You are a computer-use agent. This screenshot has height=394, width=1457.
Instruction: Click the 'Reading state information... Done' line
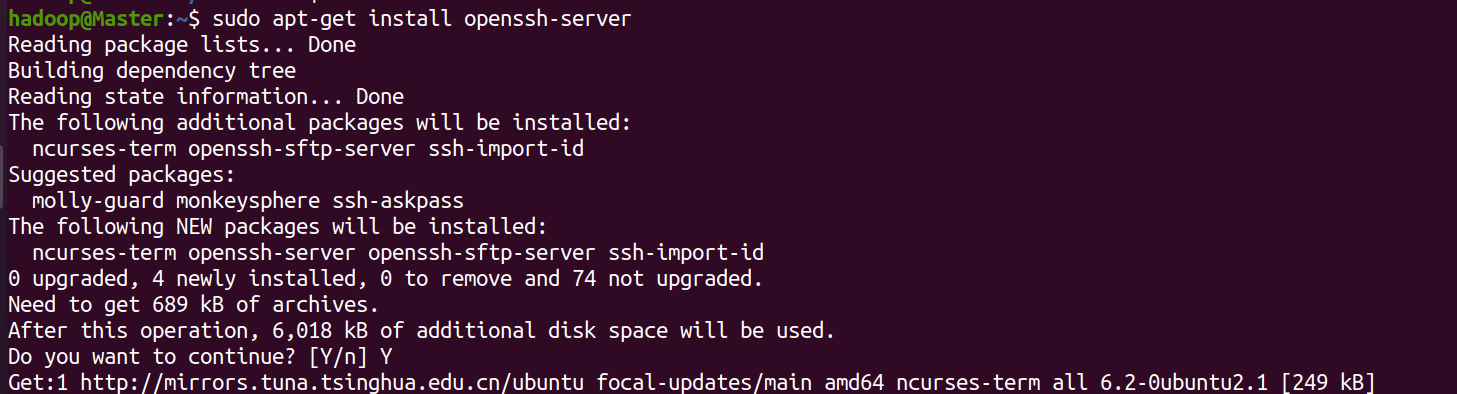point(206,97)
